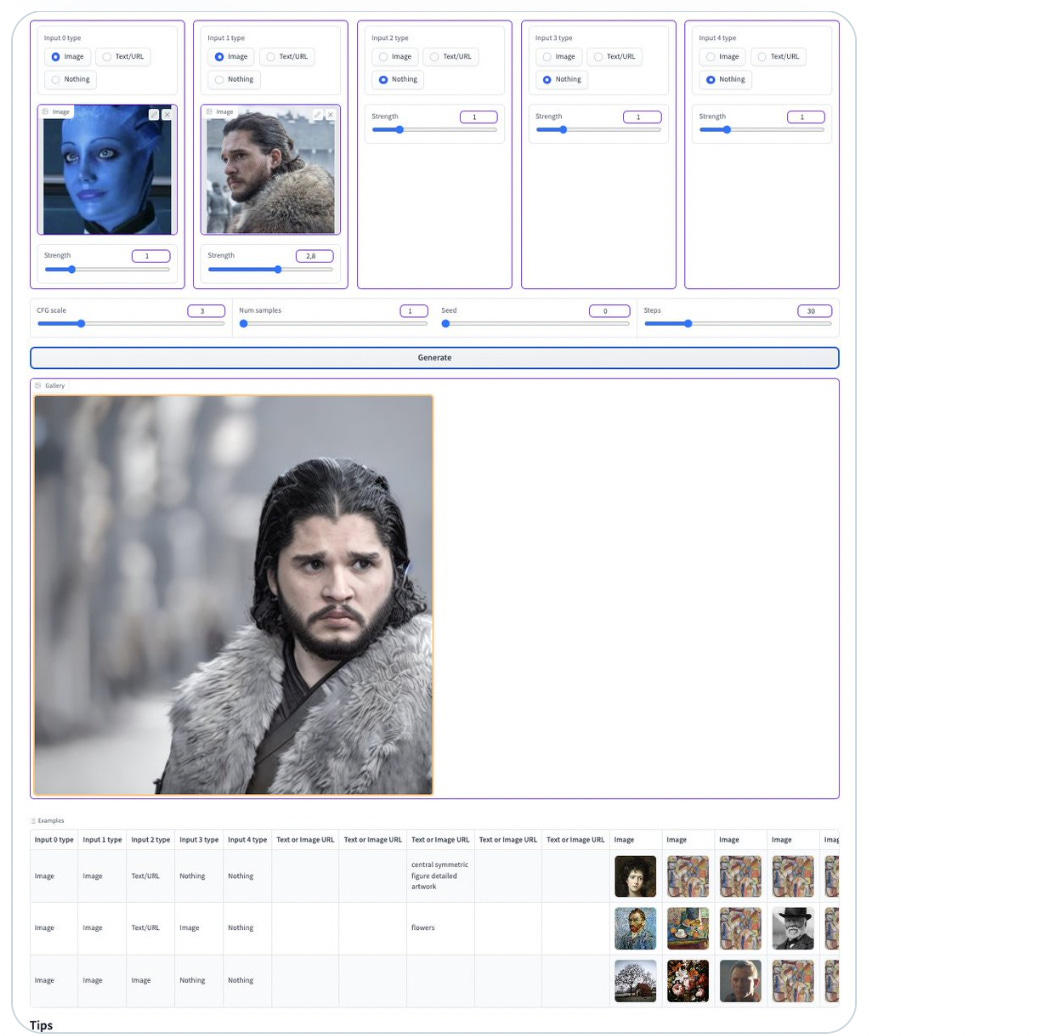
Task: Click the still life painting example thumbnail
Action: click(688, 928)
